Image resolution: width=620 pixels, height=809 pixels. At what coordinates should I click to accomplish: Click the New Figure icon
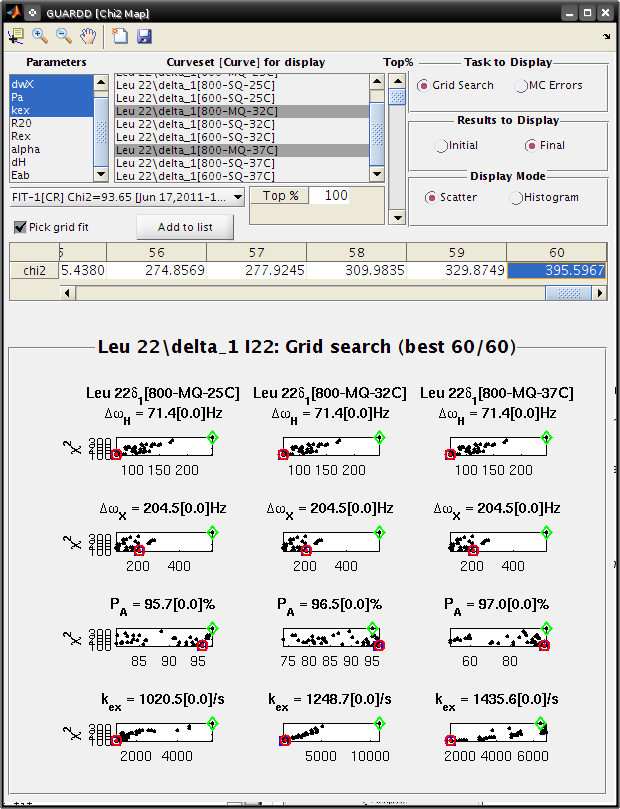(120, 36)
